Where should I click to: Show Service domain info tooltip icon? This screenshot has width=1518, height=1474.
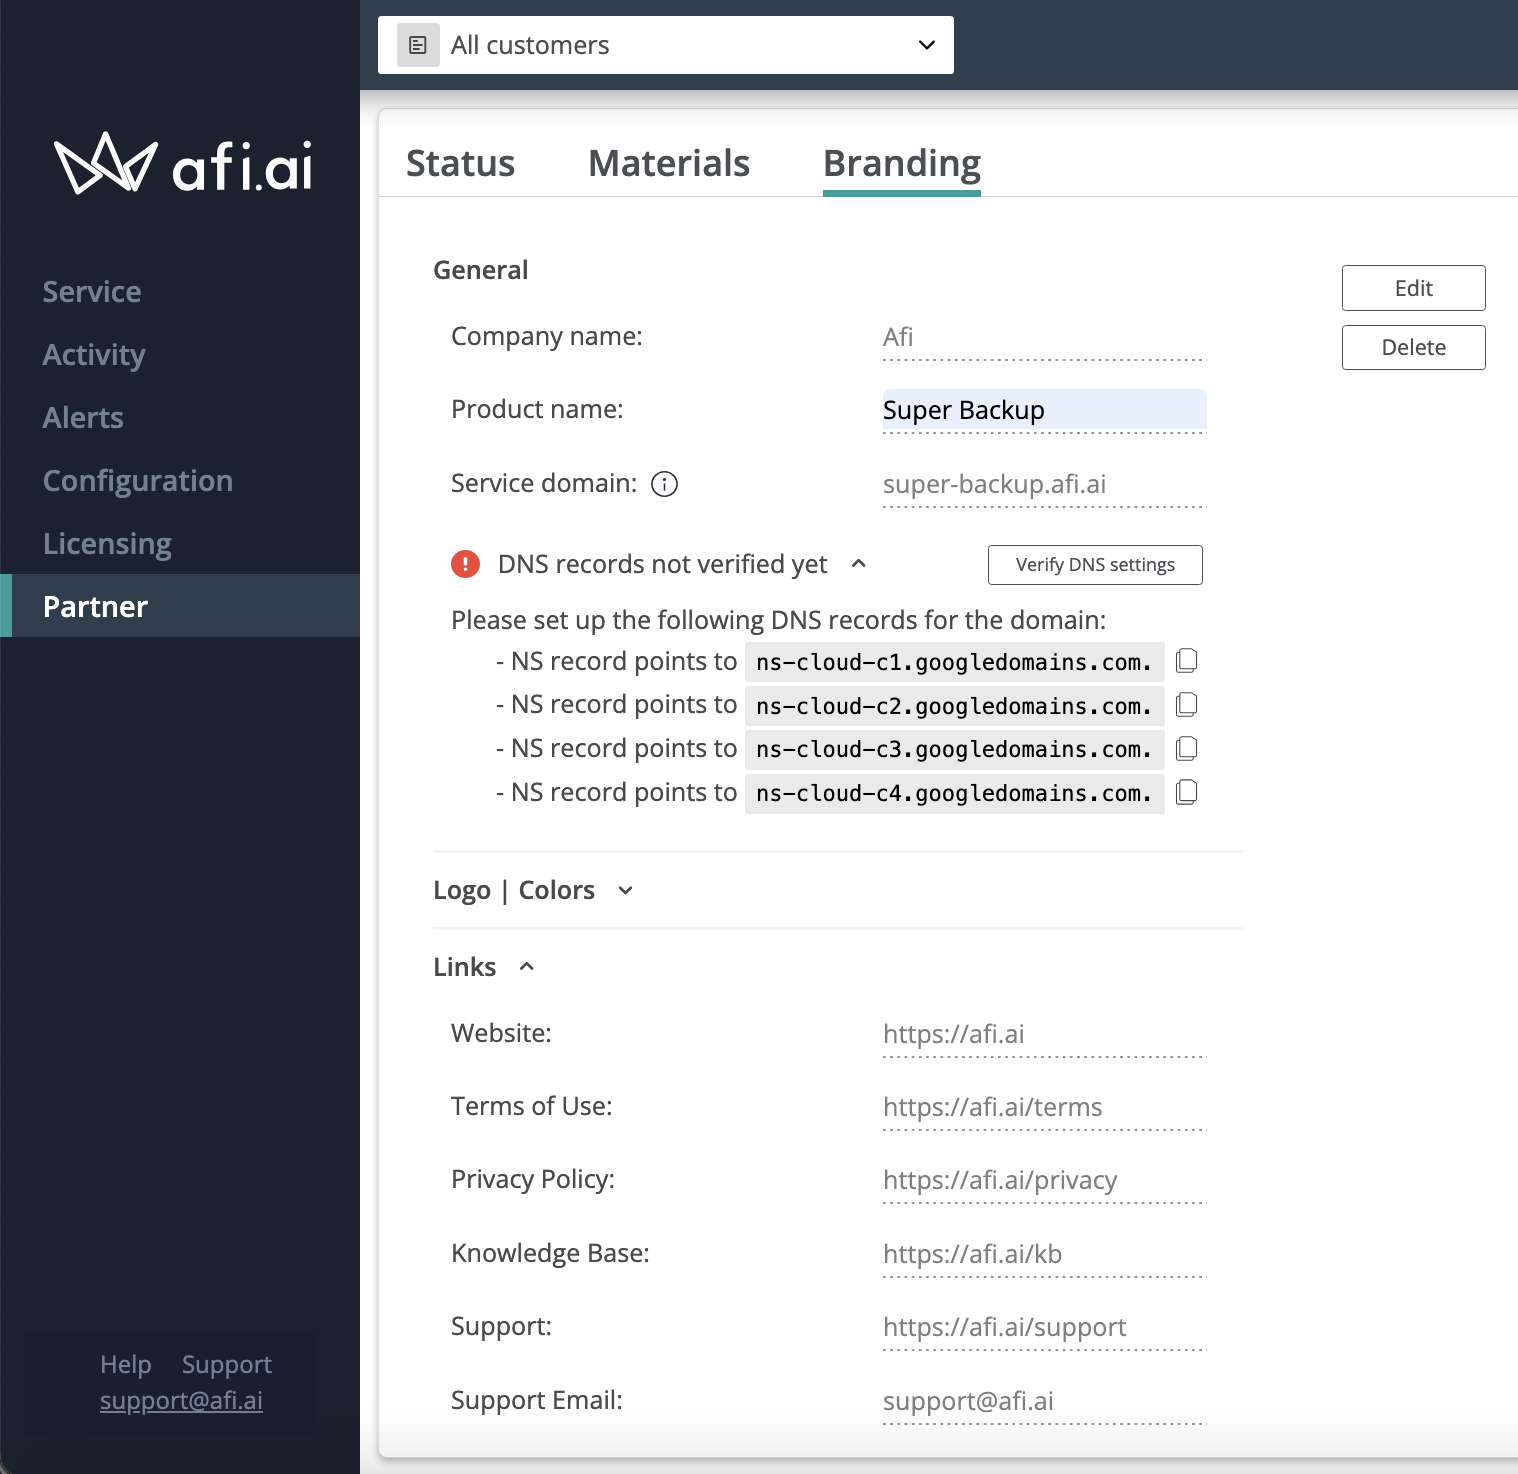point(664,484)
